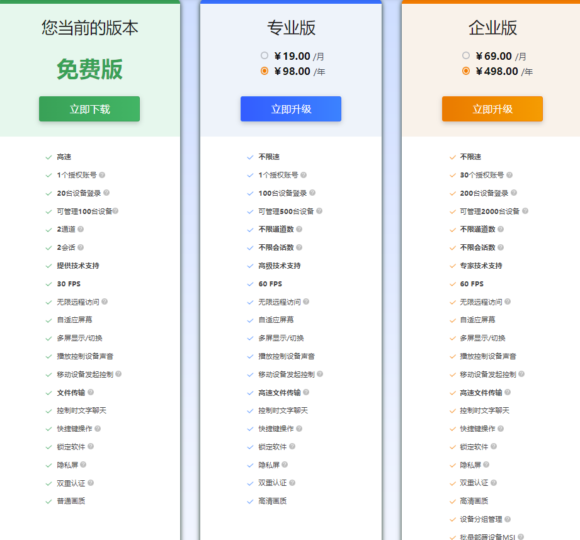
Task: Select 专业版 monthly ¥19.00 radio button
Action: click(264, 55)
